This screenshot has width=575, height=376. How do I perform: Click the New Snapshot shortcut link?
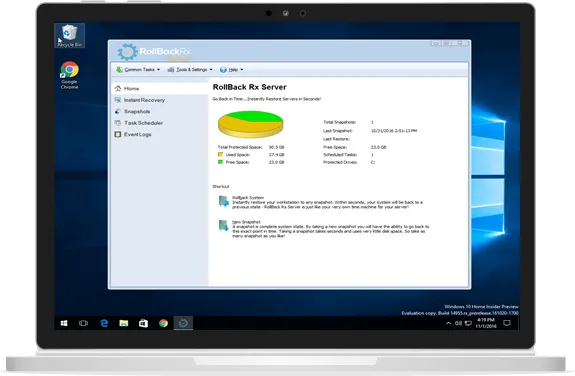coord(246,222)
